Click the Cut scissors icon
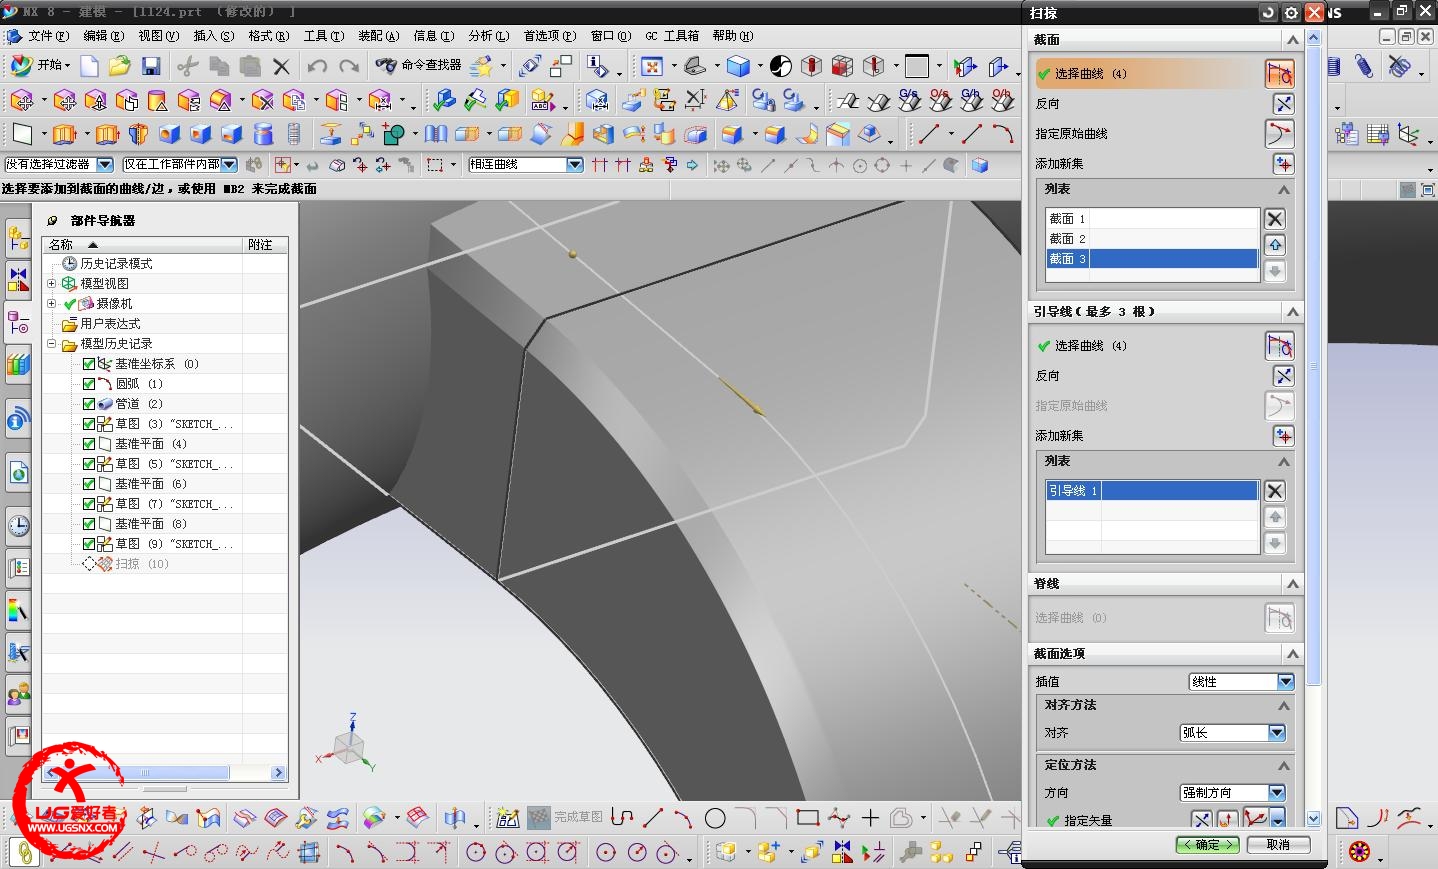Image resolution: width=1438 pixels, height=869 pixels. (187, 66)
